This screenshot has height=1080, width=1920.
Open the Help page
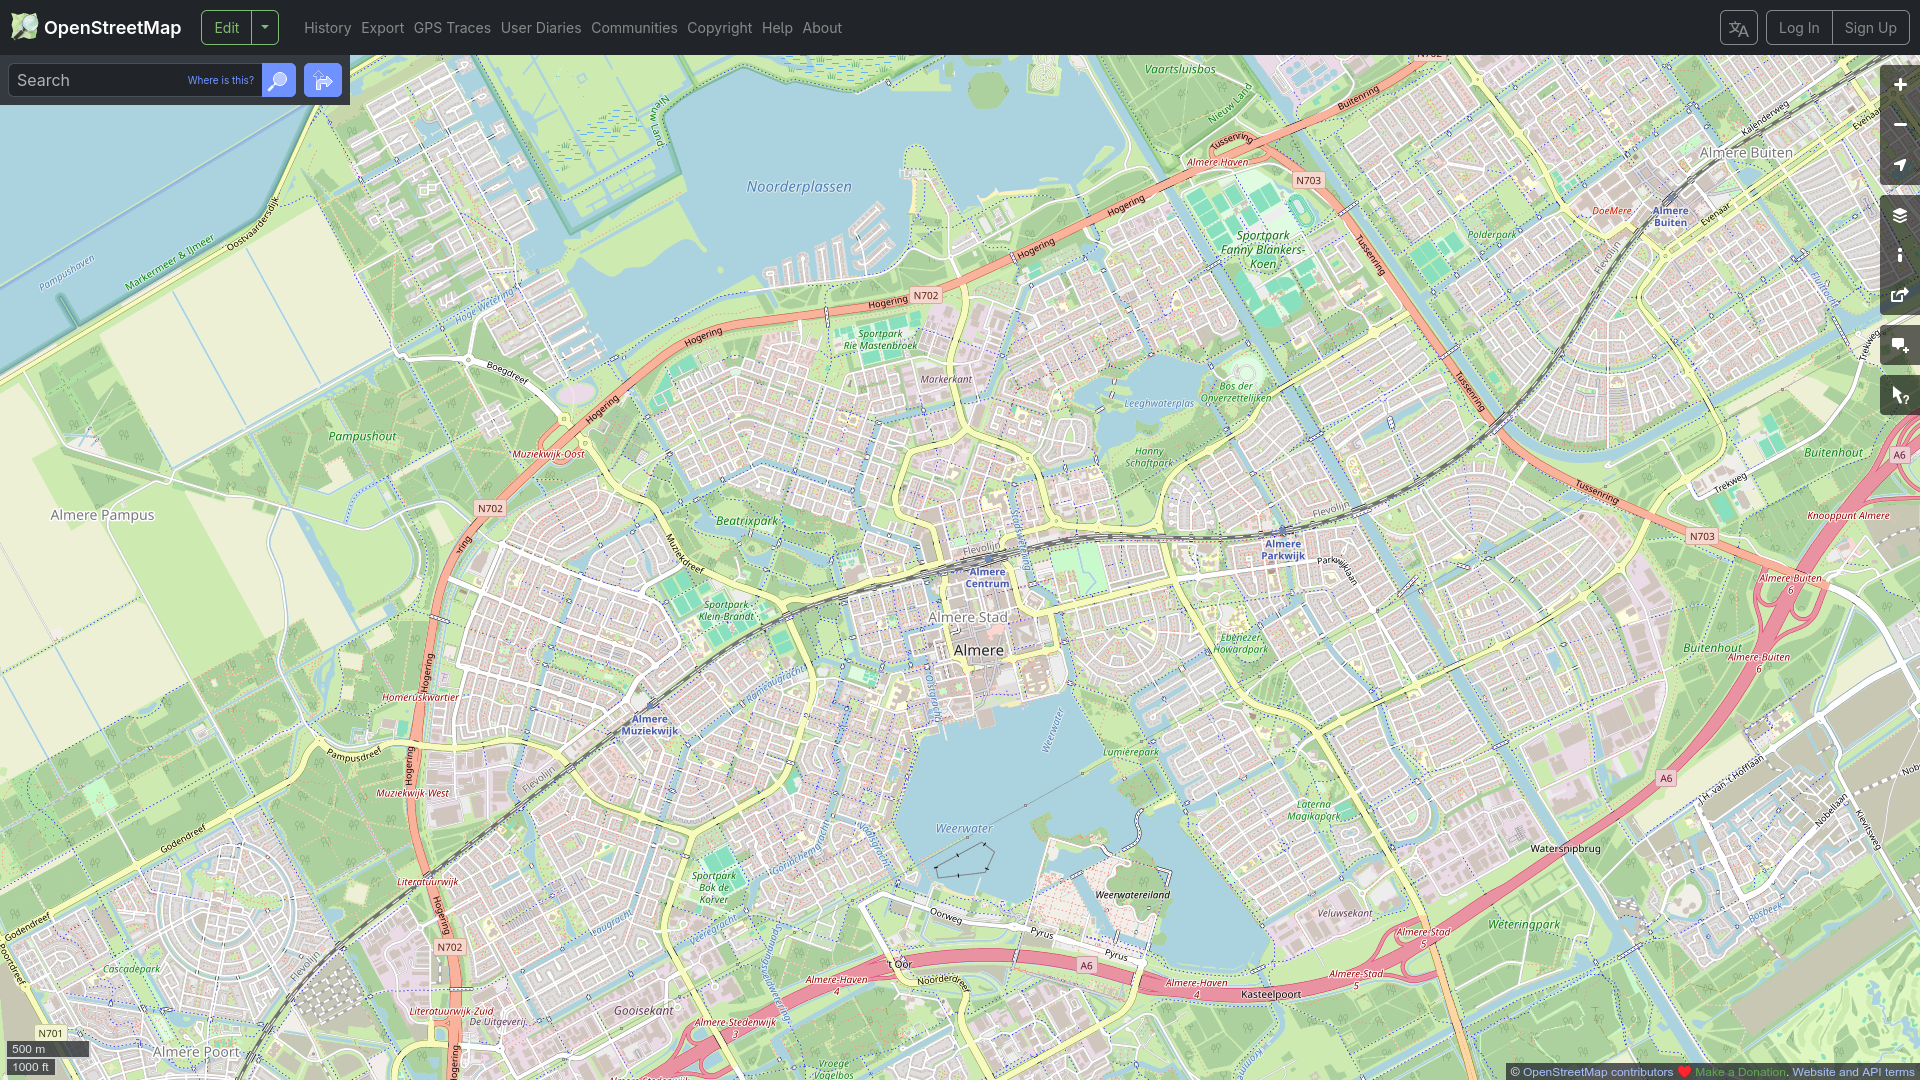[x=777, y=28]
